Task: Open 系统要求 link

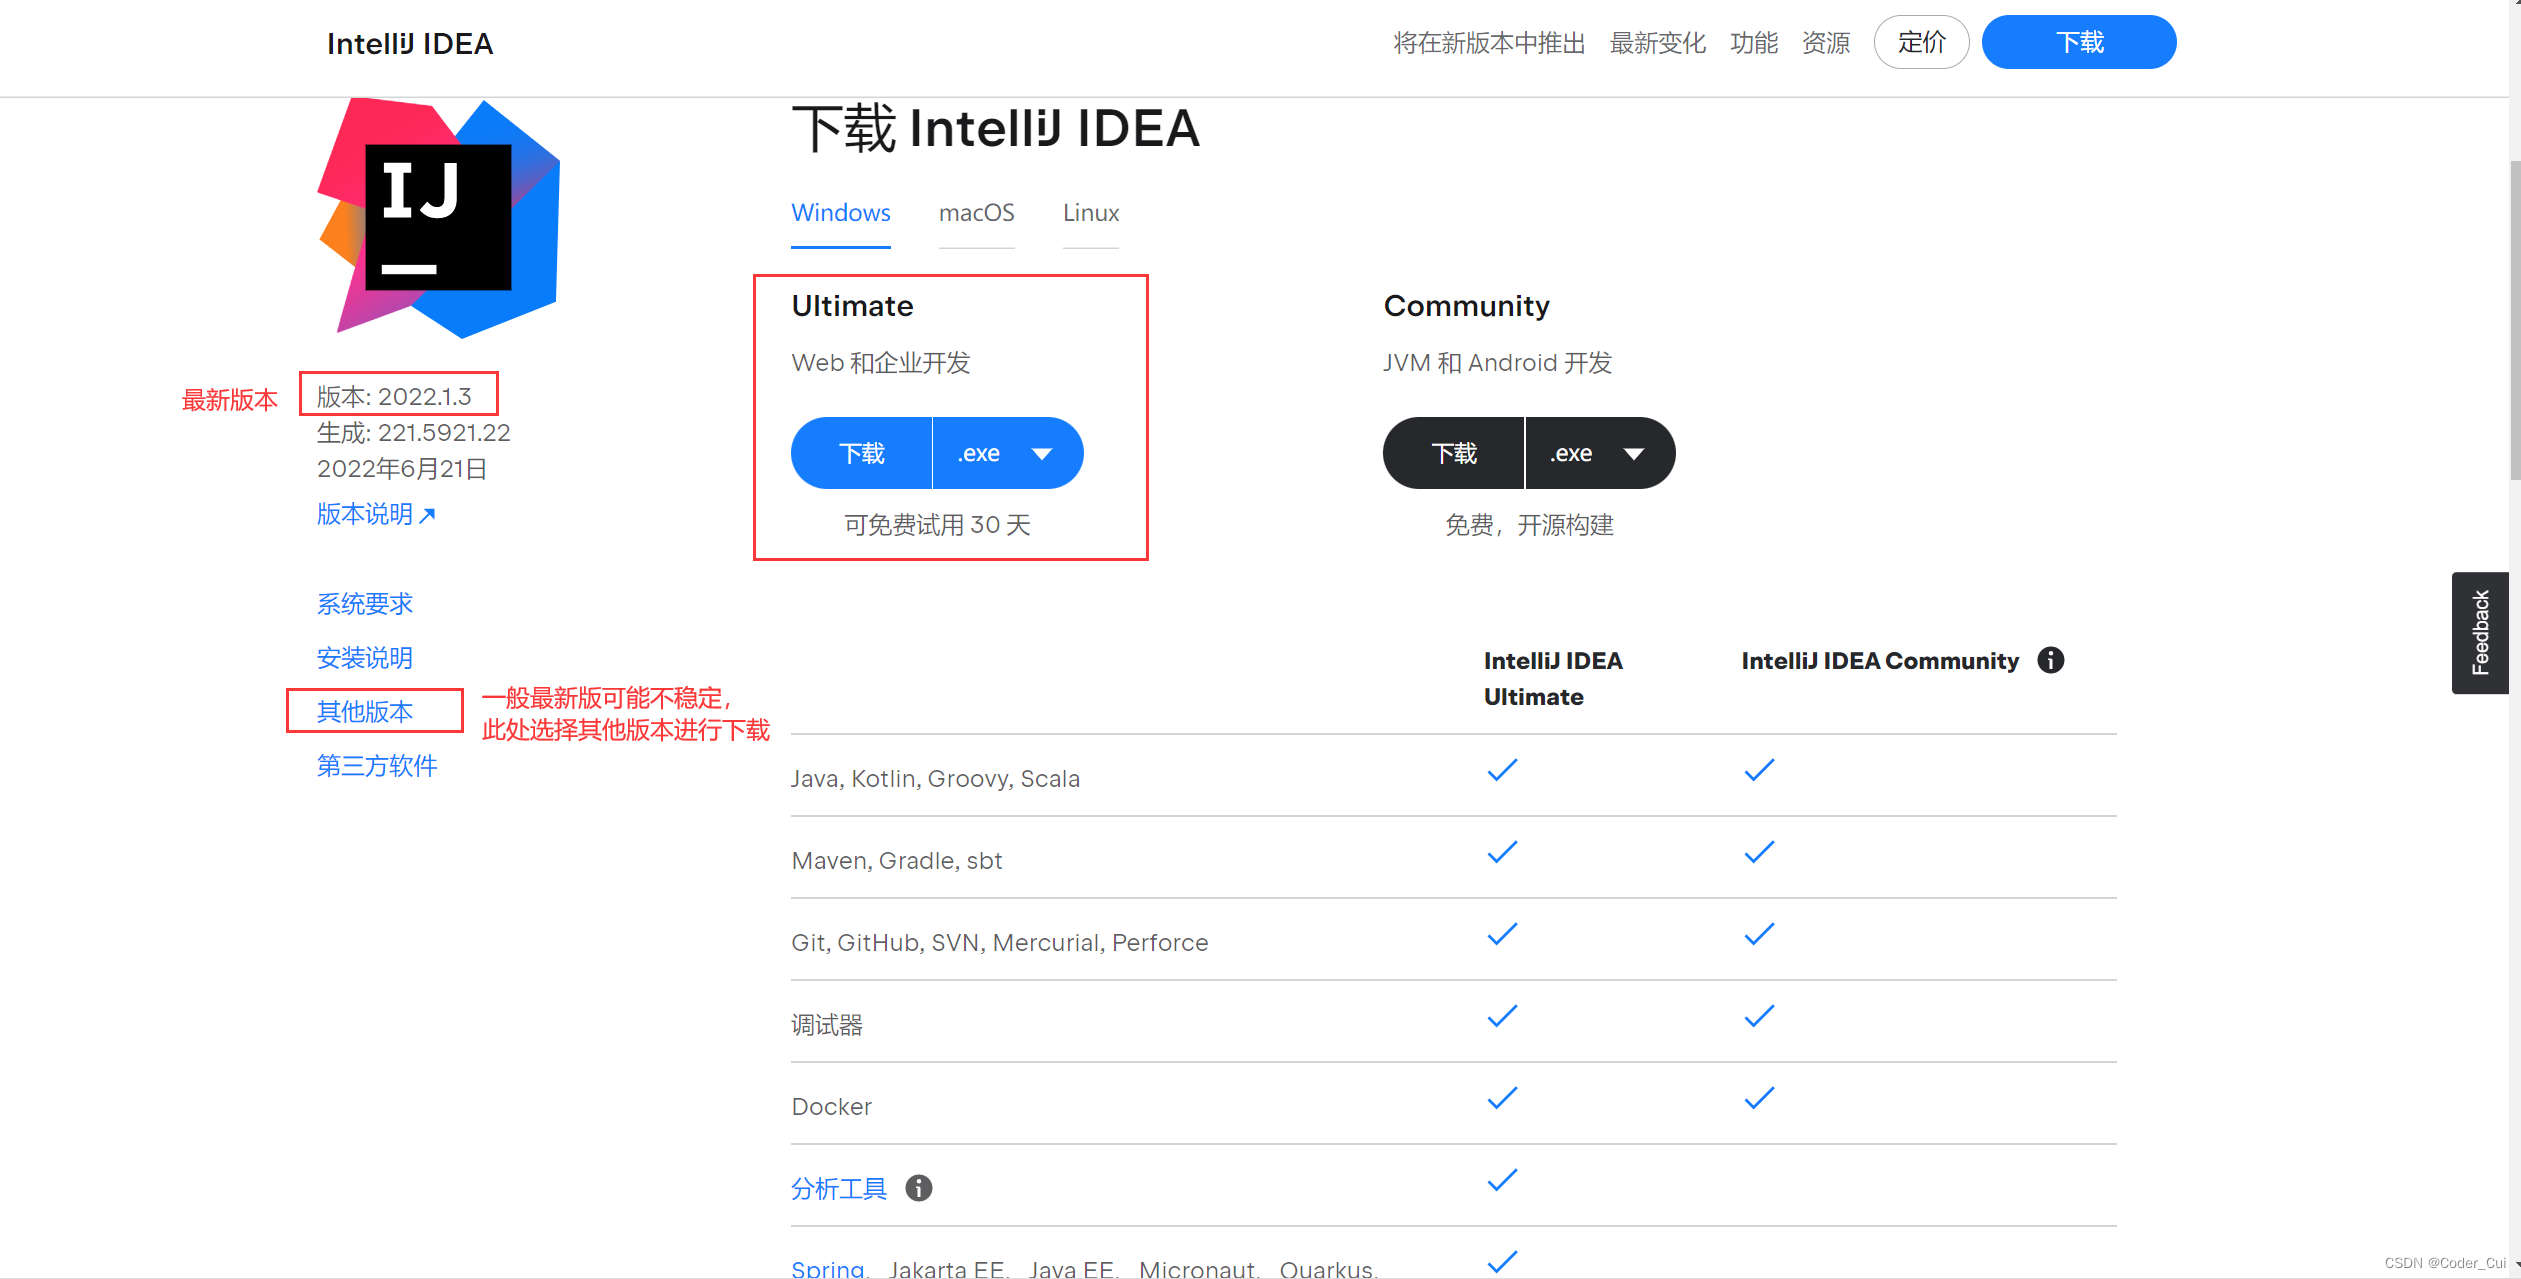Action: pyautogui.click(x=365, y=604)
